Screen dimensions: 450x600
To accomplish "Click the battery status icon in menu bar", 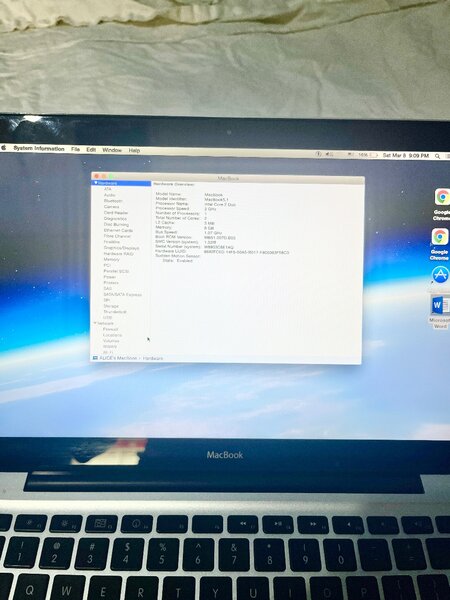I will [x=373, y=155].
